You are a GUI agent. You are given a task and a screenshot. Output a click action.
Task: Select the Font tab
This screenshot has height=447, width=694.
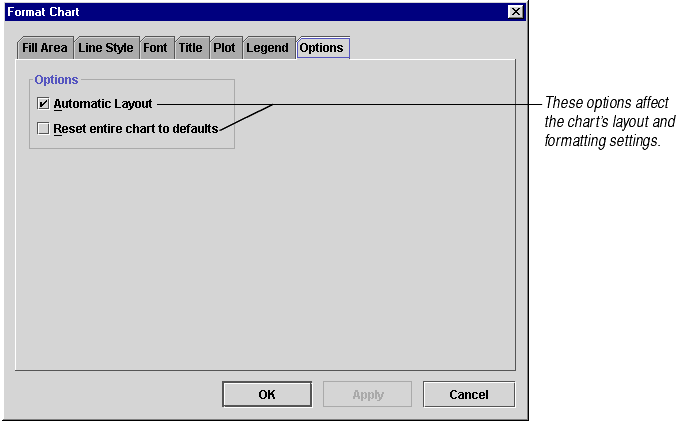[x=155, y=48]
